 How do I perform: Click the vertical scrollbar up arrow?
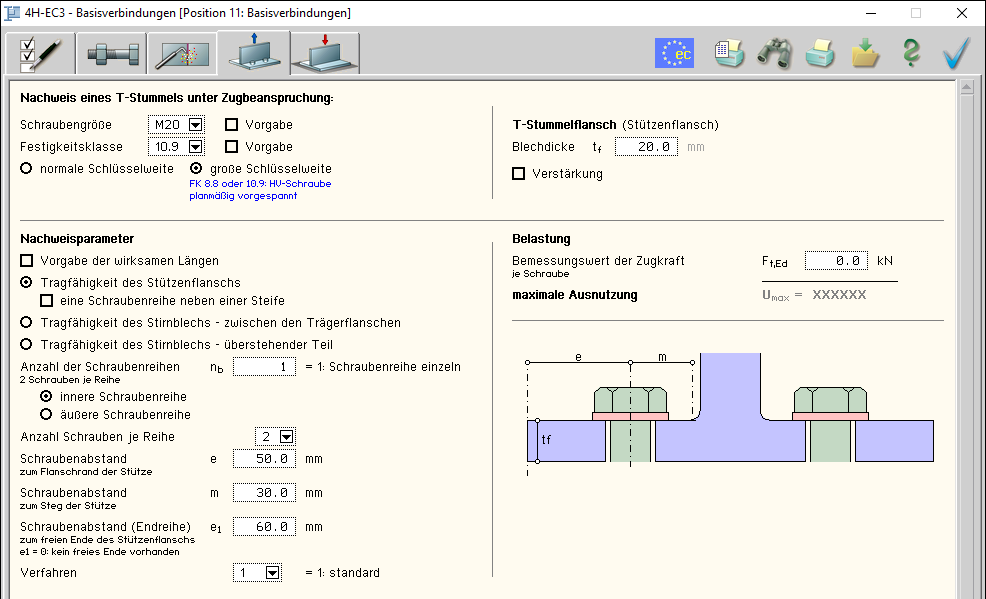click(966, 89)
